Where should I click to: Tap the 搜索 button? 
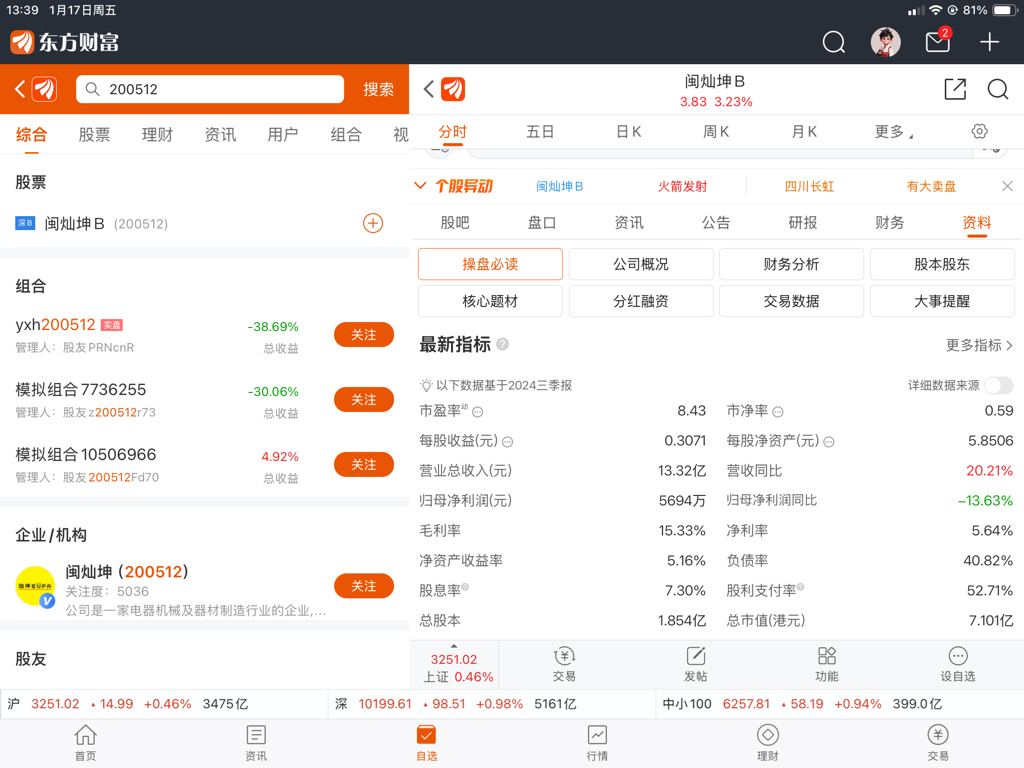[378, 89]
